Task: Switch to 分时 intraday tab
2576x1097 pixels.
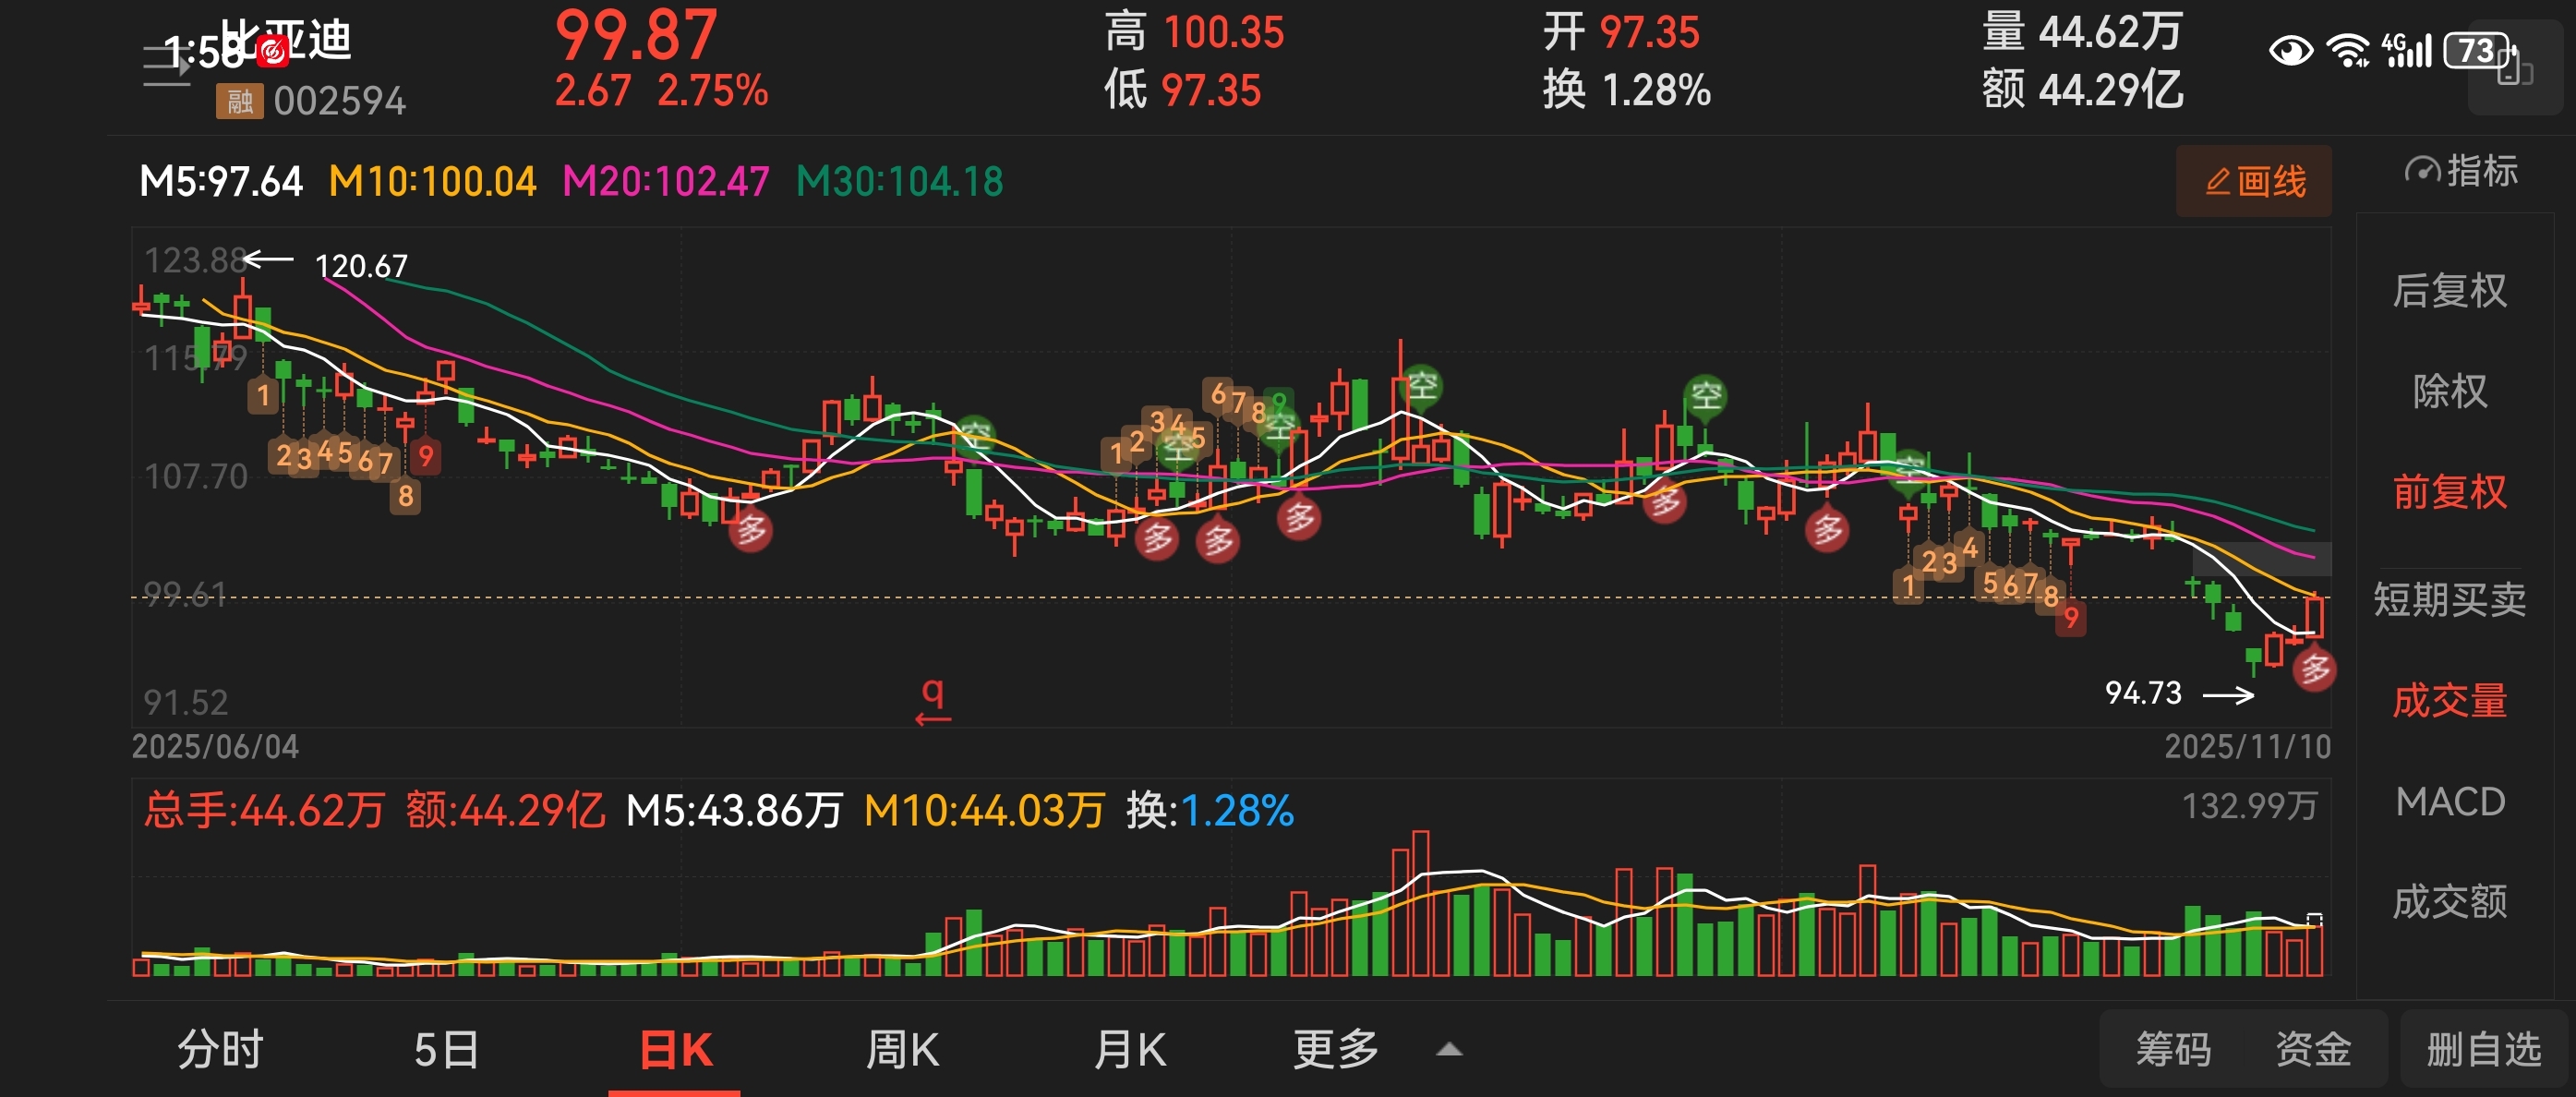Action: pos(220,1049)
